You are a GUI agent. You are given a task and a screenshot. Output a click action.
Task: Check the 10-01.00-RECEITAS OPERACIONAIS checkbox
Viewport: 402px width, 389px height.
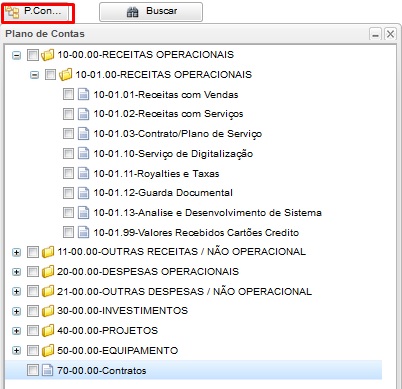50,74
